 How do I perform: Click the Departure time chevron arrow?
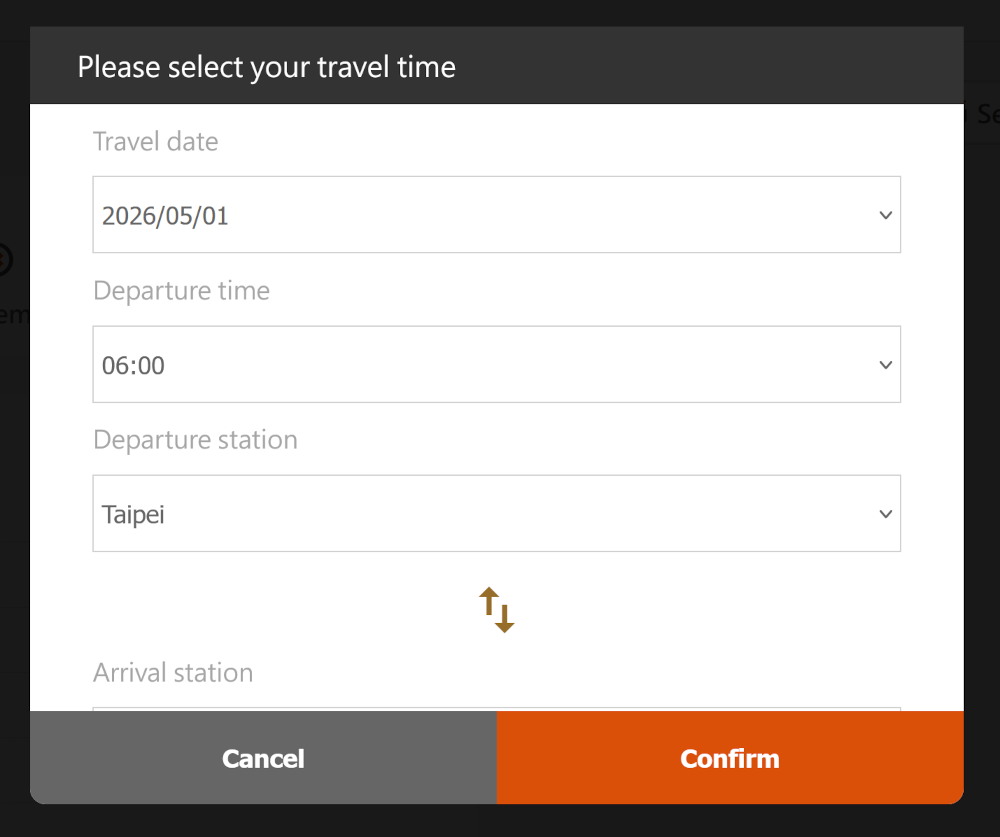pyautogui.click(x=885, y=365)
